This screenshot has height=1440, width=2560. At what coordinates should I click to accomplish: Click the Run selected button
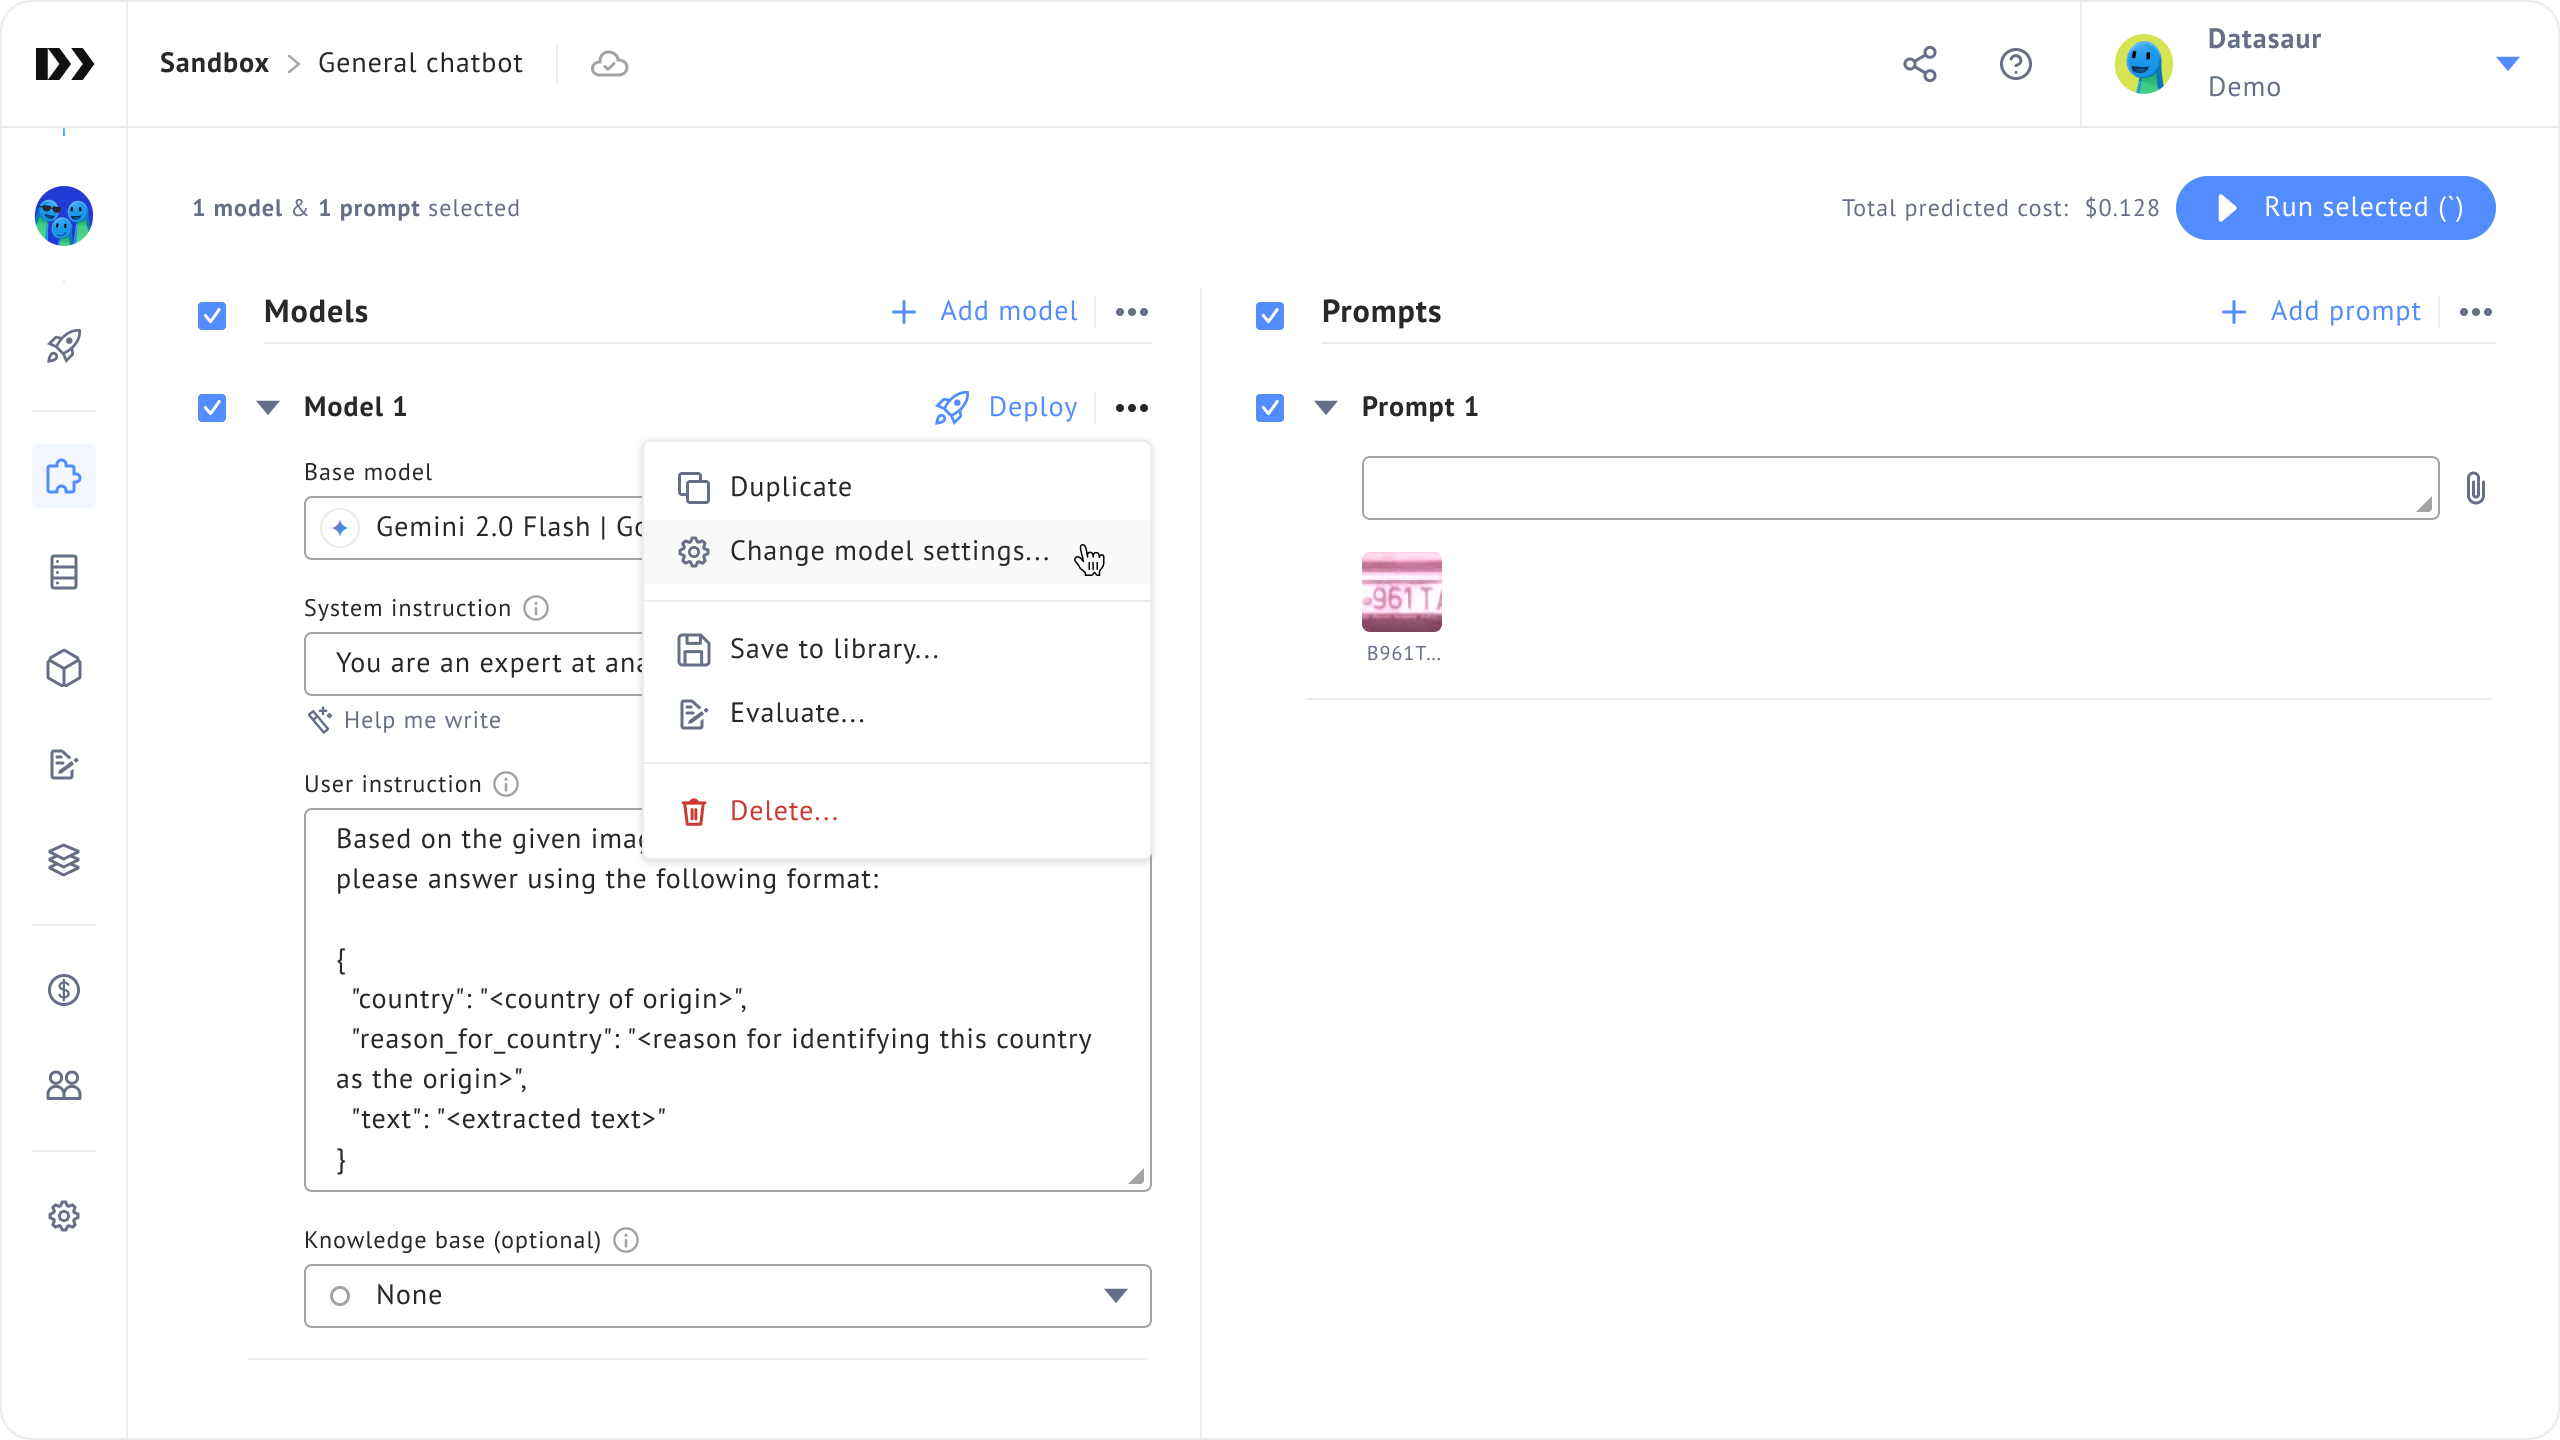click(2335, 208)
